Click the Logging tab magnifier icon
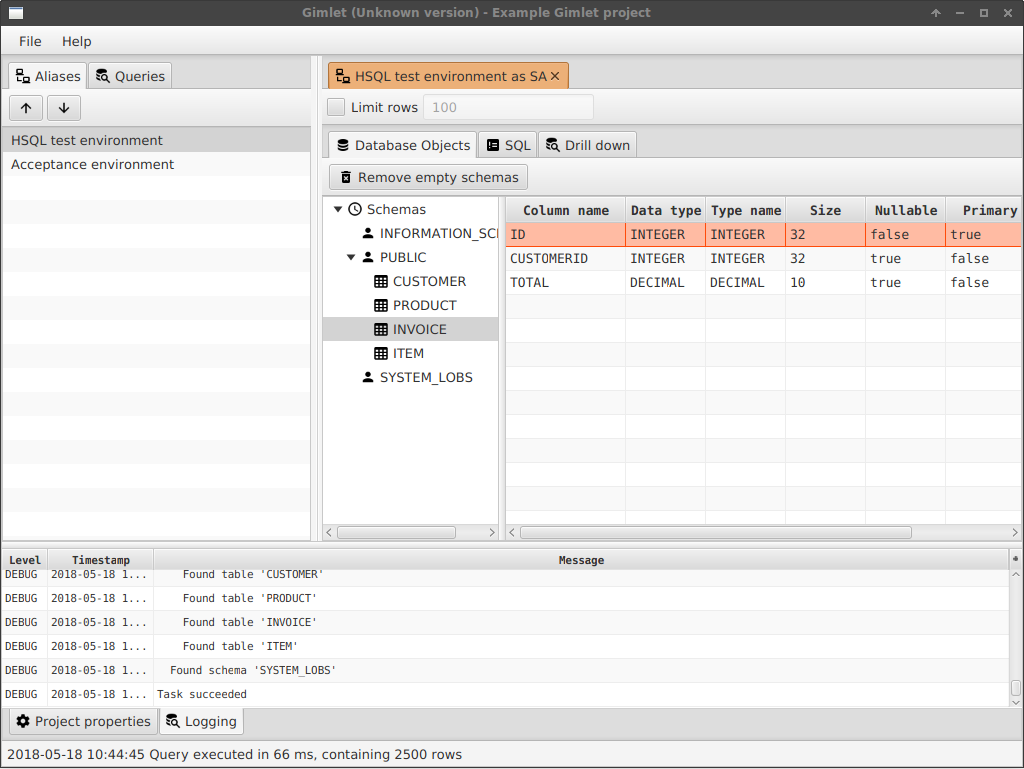 point(172,721)
